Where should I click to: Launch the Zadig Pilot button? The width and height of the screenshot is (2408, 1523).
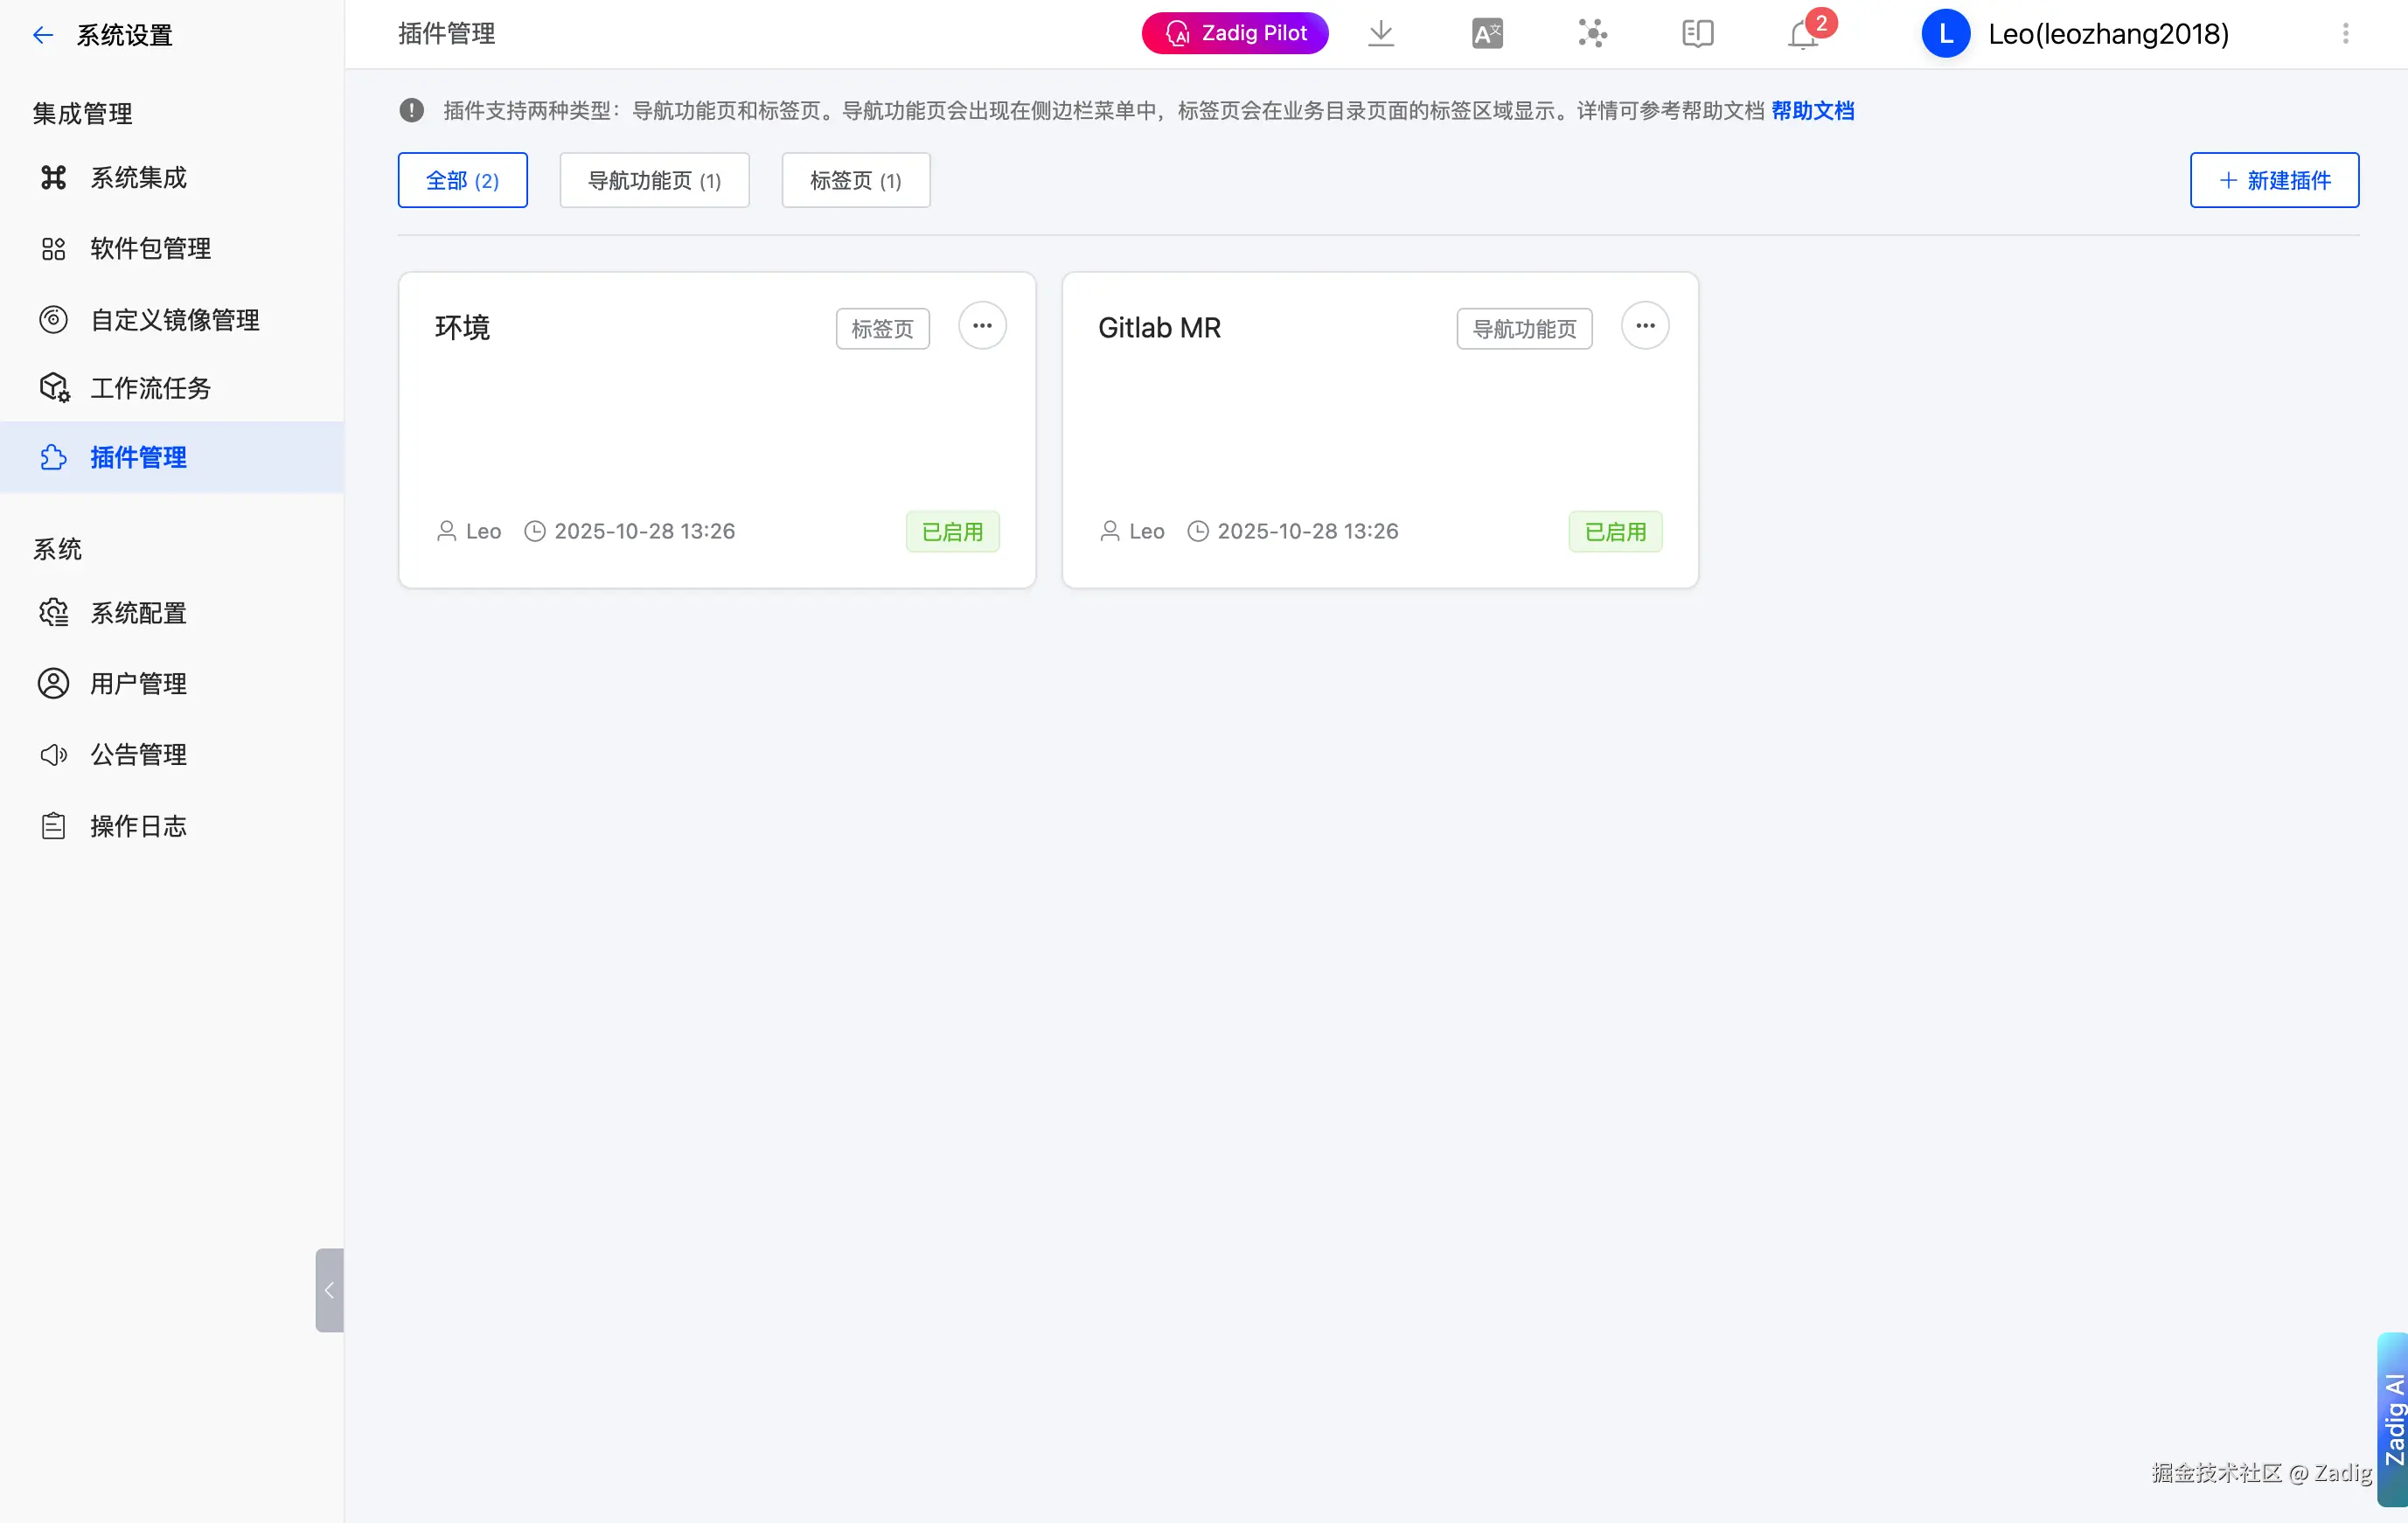coord(1234,33)
